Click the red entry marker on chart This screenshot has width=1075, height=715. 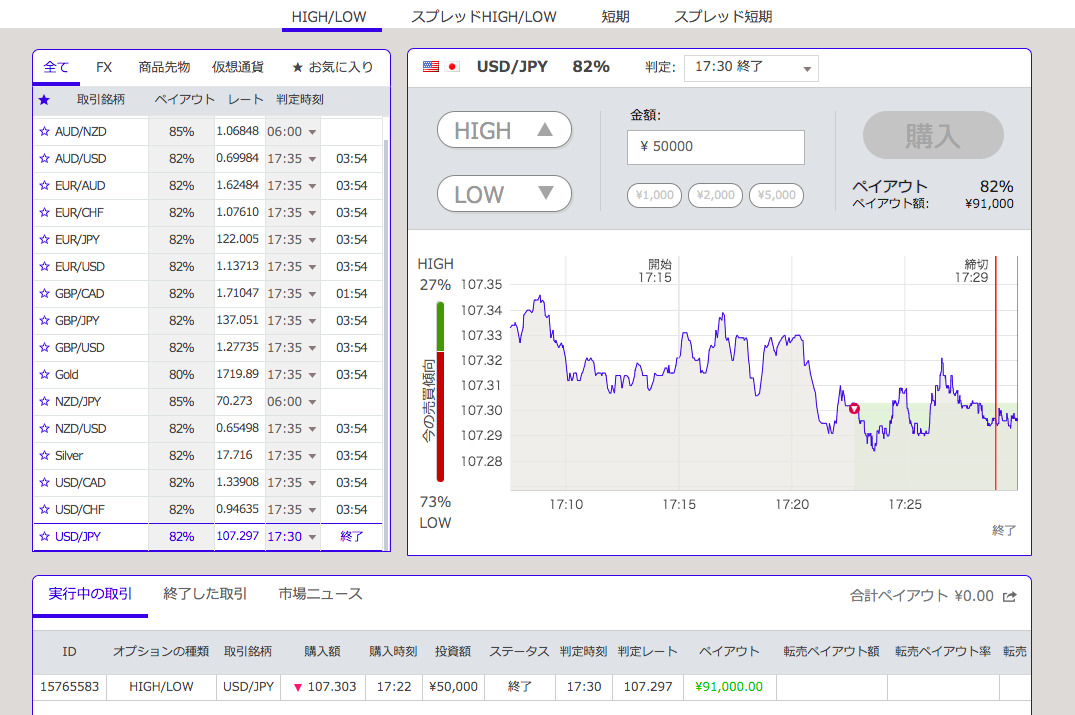854,408
